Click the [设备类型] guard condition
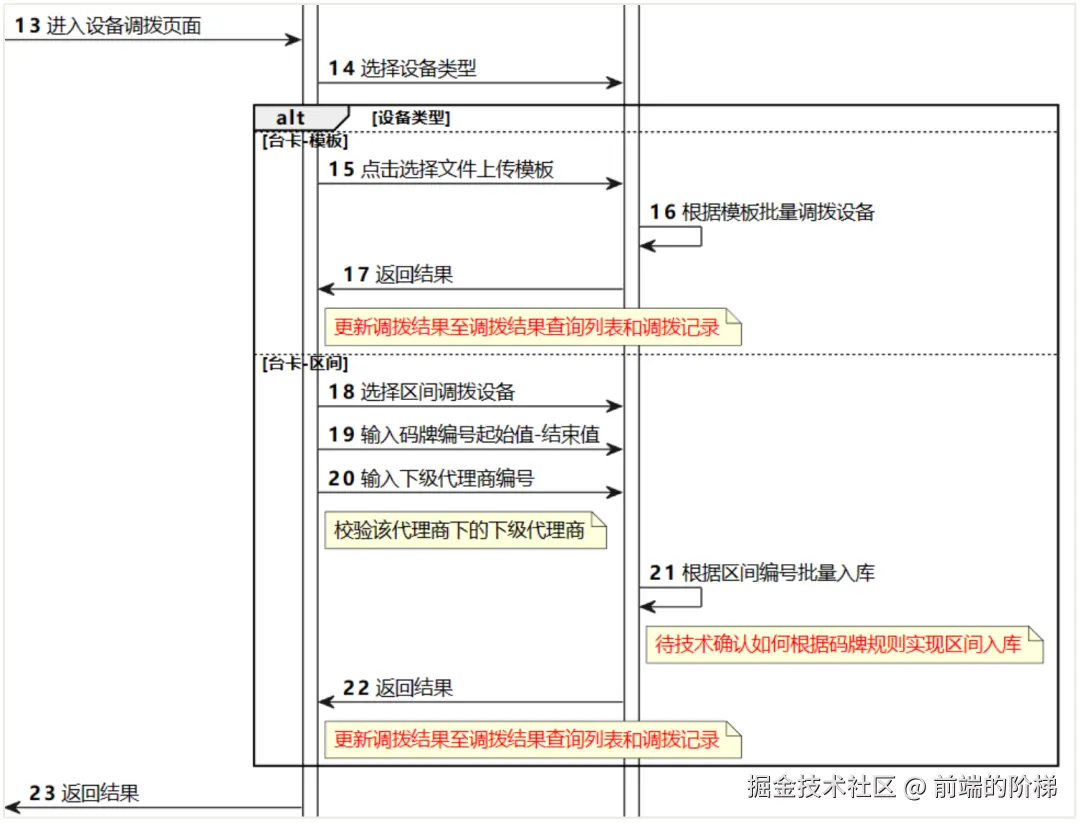 (411, 117)
